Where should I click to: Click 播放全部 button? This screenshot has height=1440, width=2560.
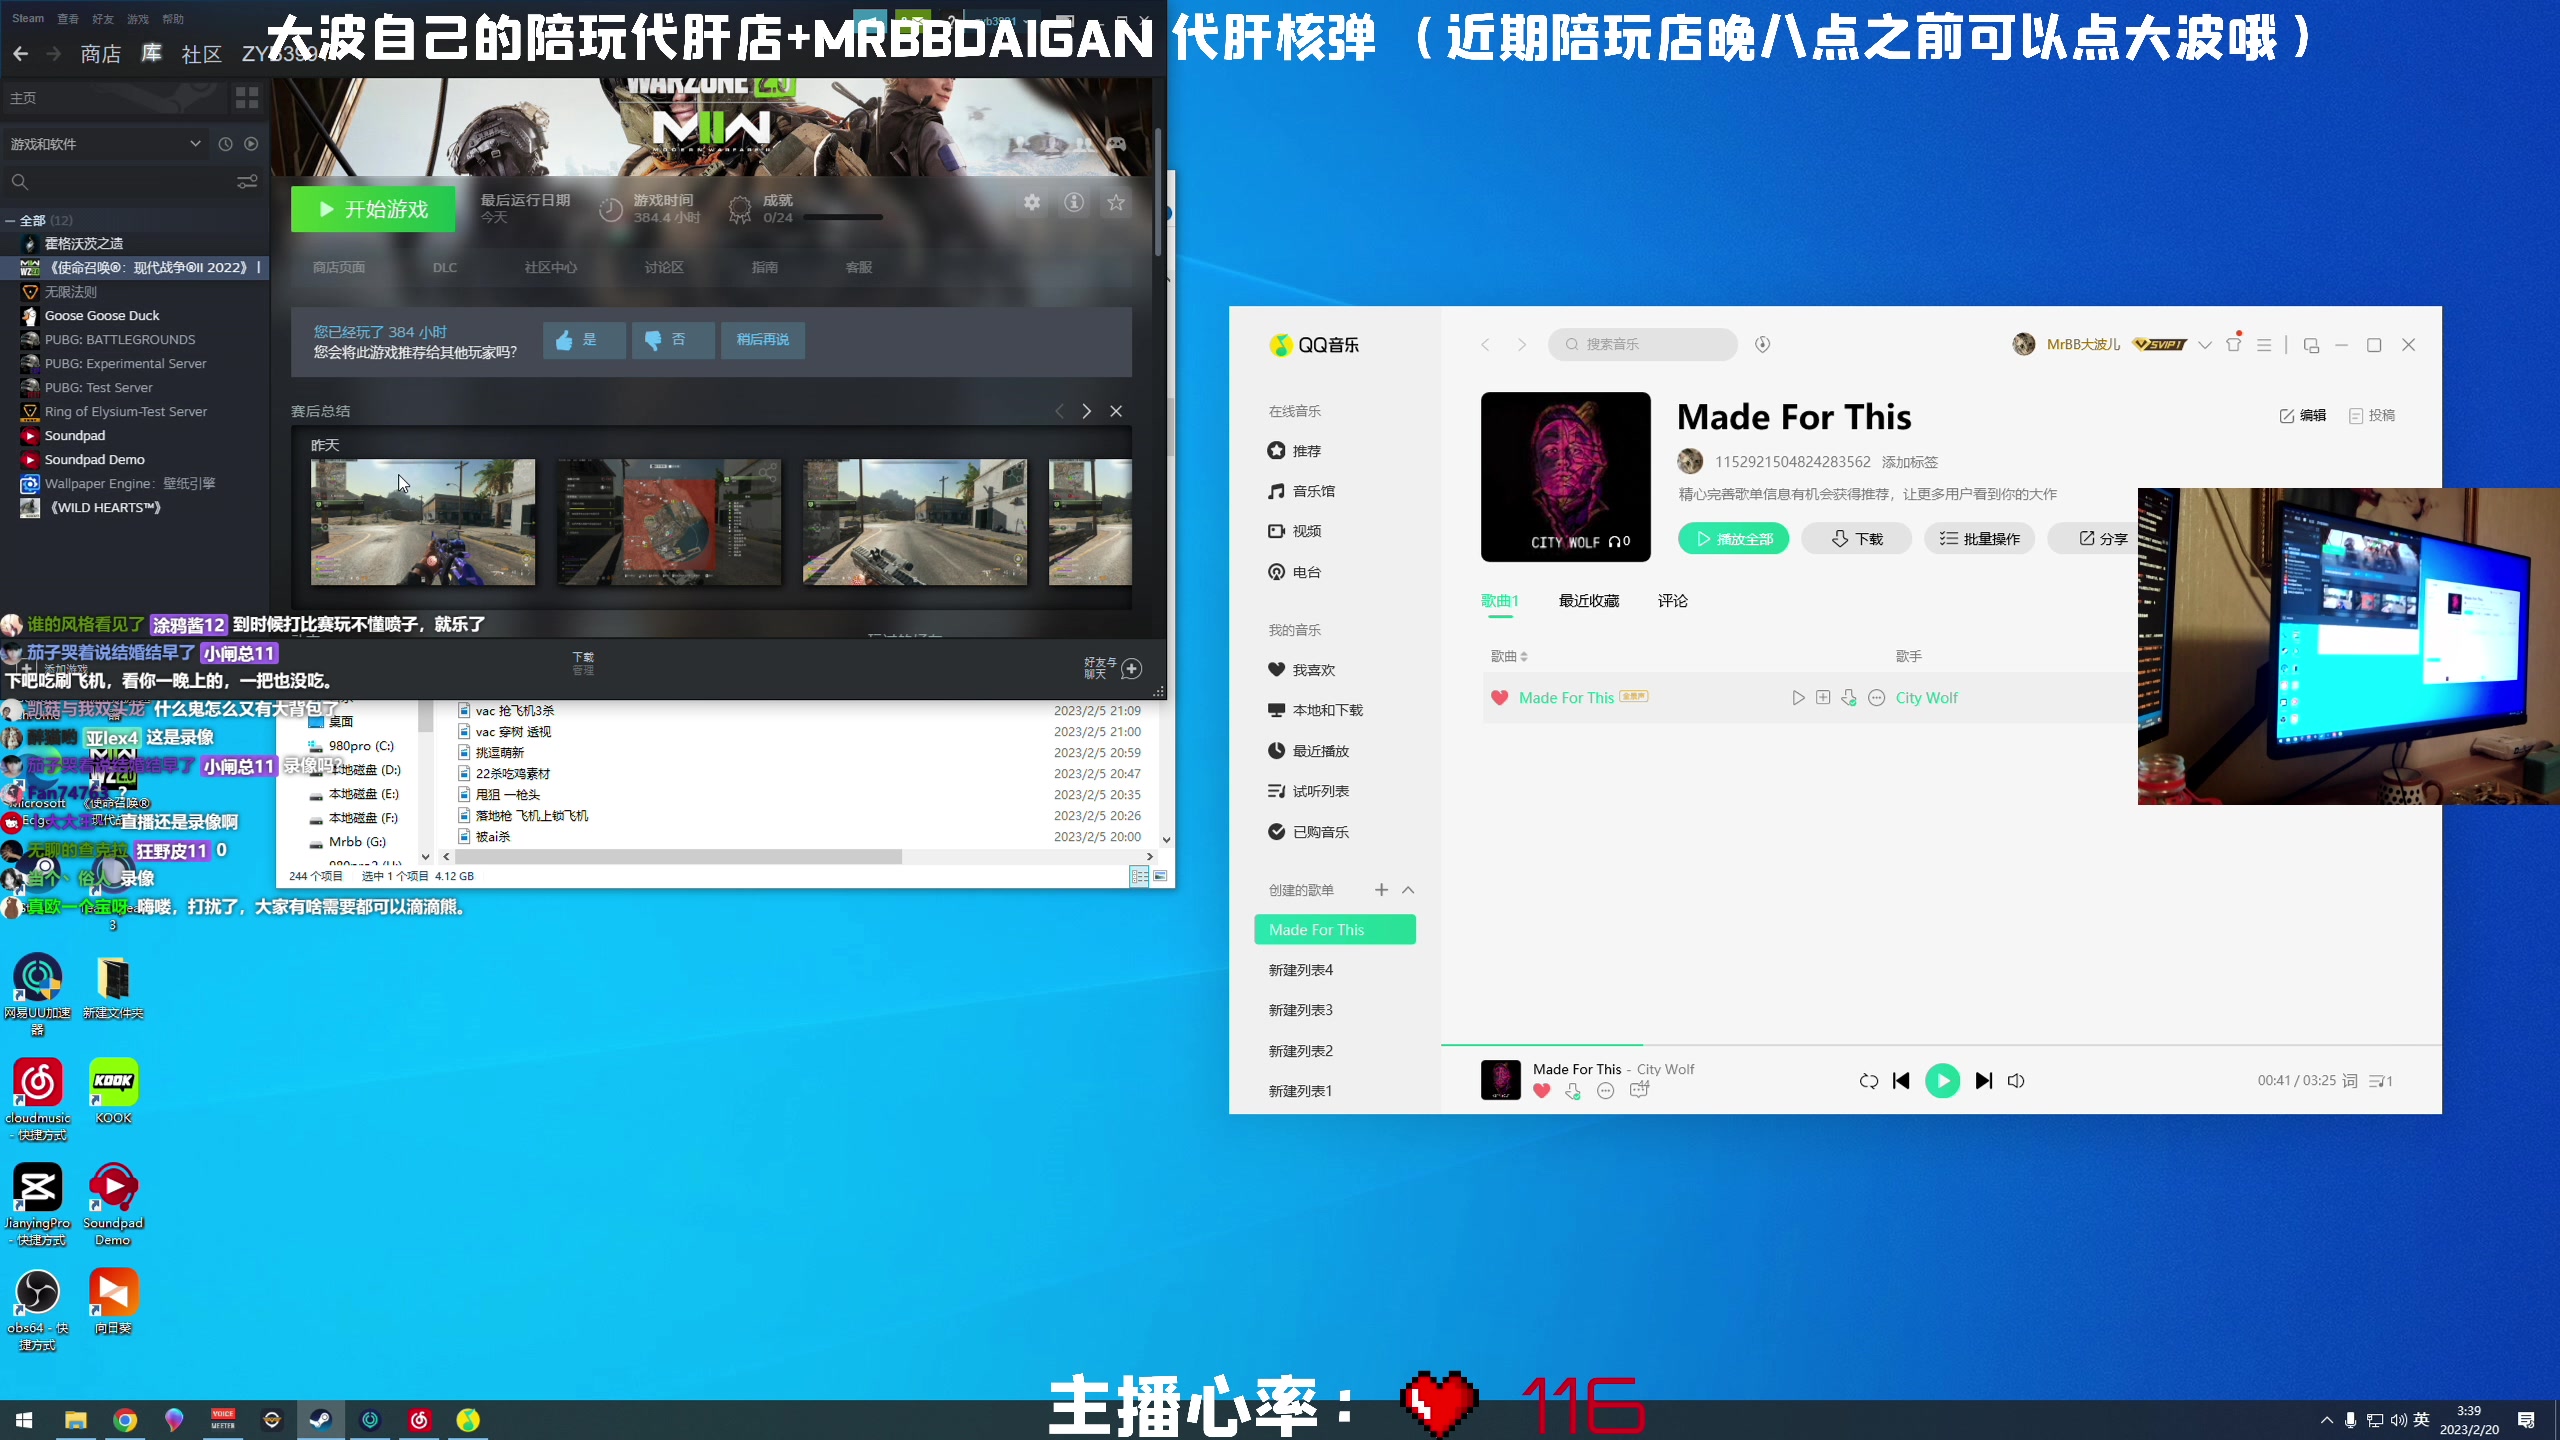click(1734, 539)
